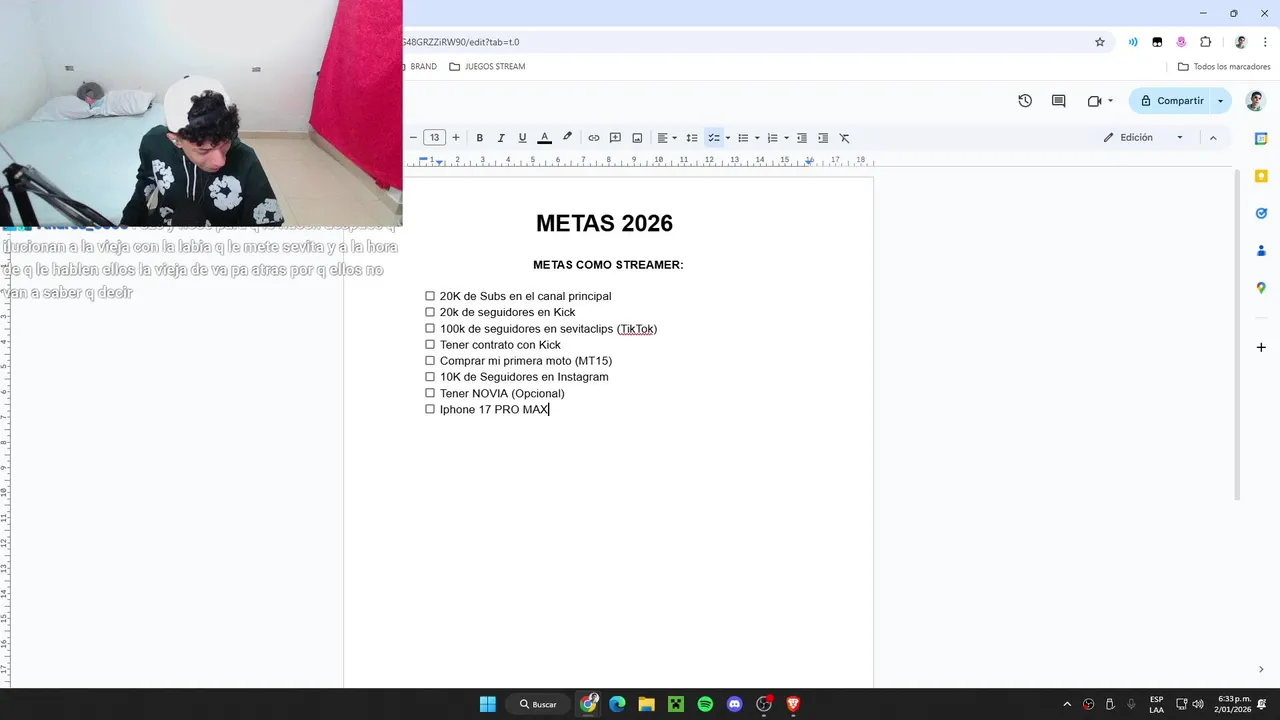Open the Windows Start menu

[x=487, y=704]
